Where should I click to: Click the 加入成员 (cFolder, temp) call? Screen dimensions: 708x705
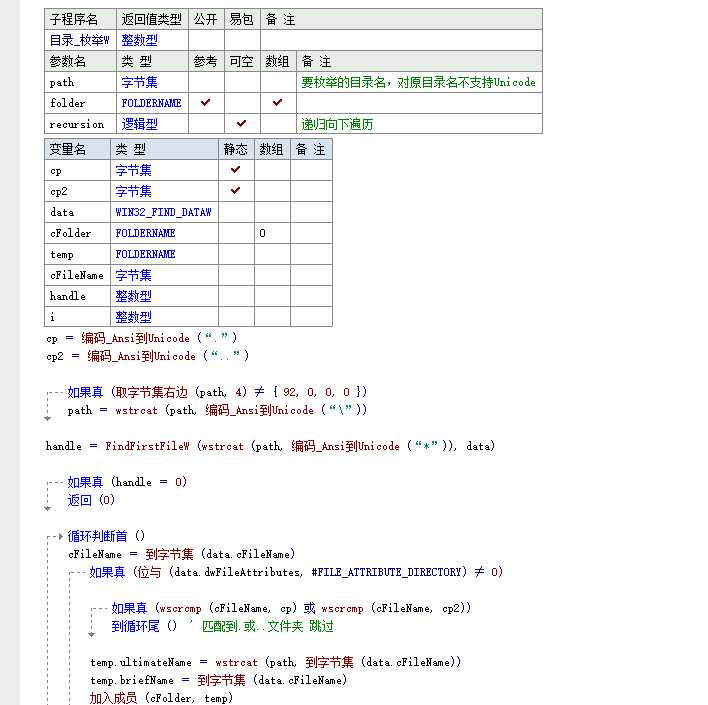pyautogui.click(x=161, y=698)
